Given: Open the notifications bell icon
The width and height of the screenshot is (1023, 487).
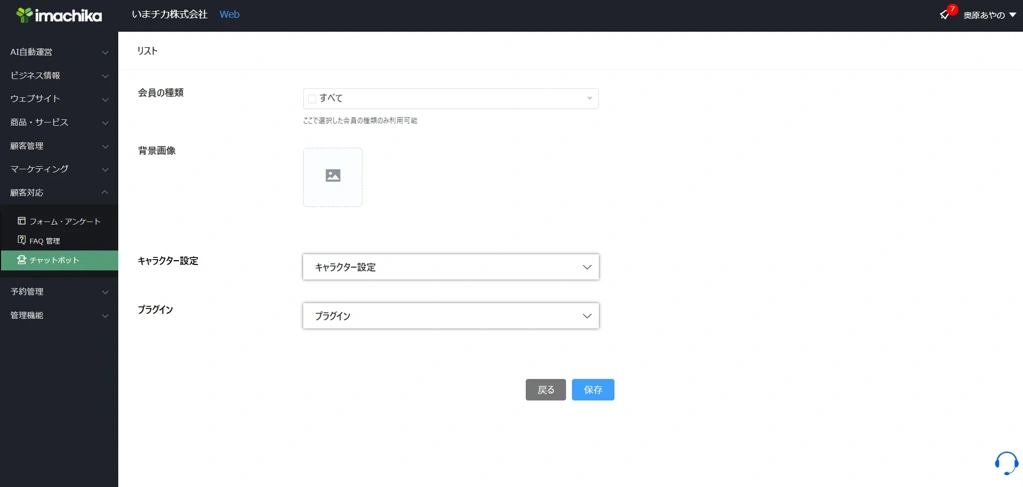Looking at the screenshot, I should tap(945, 14).
